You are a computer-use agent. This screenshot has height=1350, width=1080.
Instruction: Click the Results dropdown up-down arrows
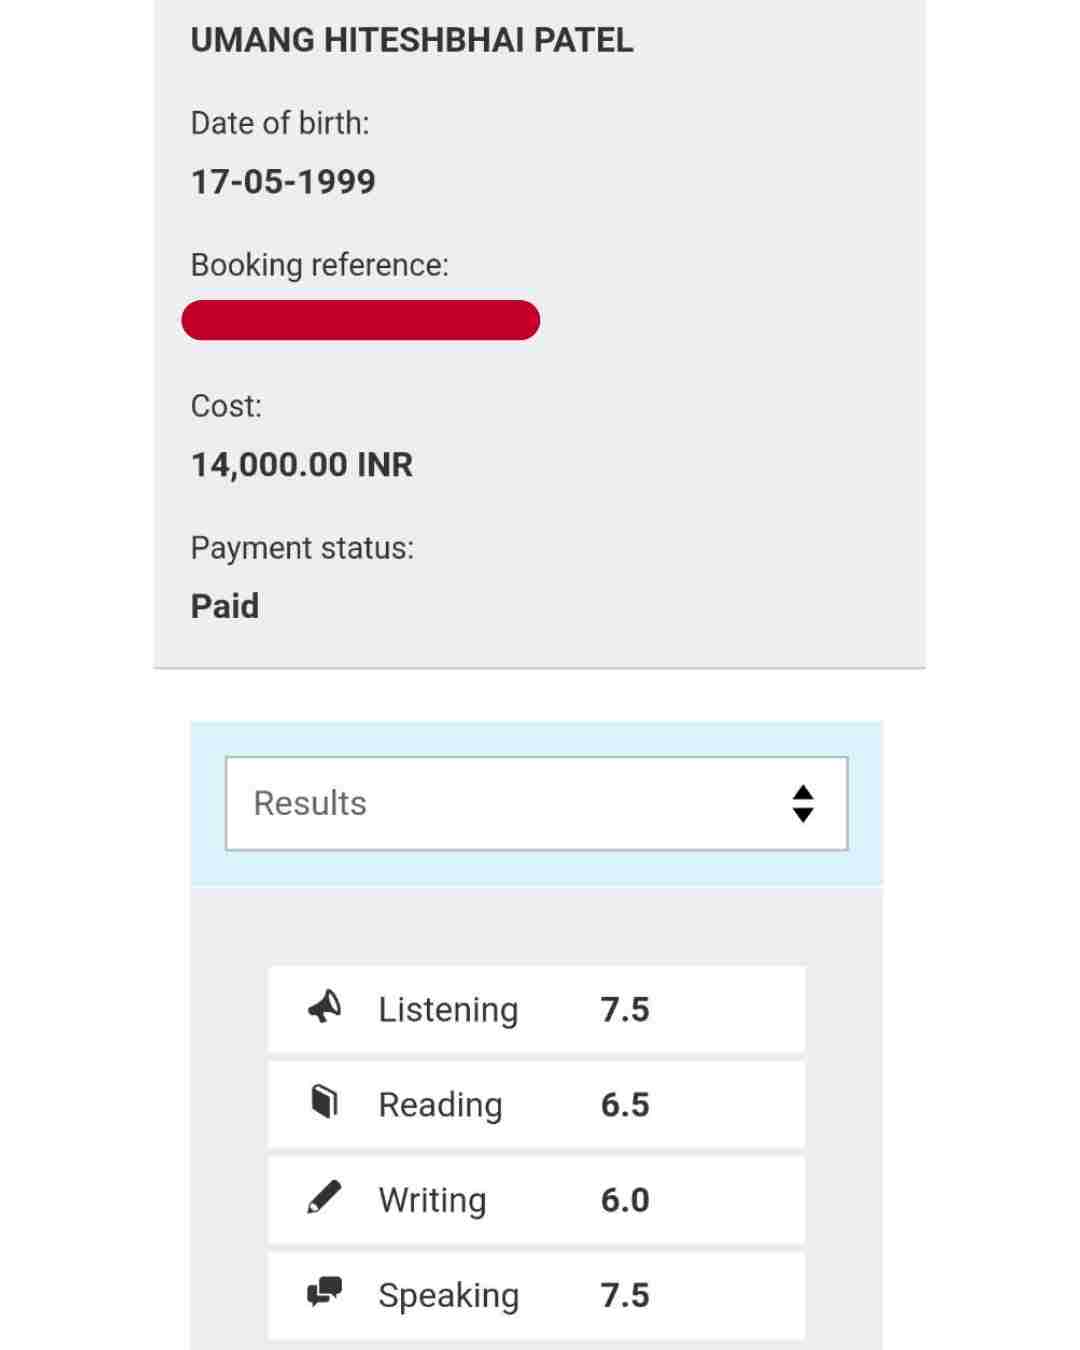point(802,803)
